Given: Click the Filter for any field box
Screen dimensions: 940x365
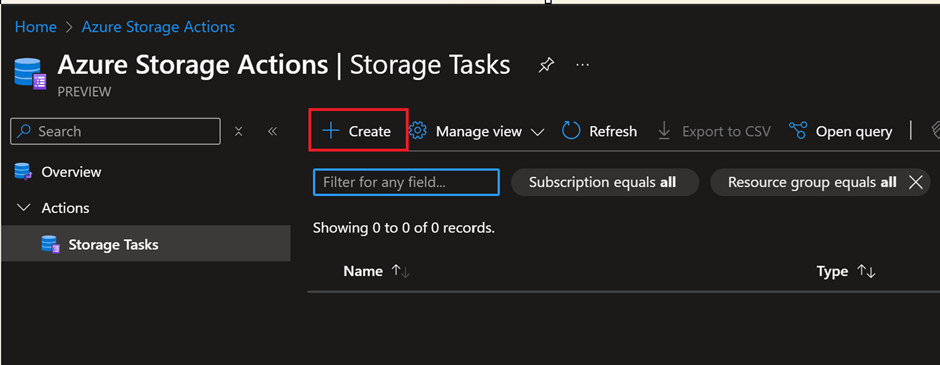Looking at the screenshot, I should (x=406, y=182).
